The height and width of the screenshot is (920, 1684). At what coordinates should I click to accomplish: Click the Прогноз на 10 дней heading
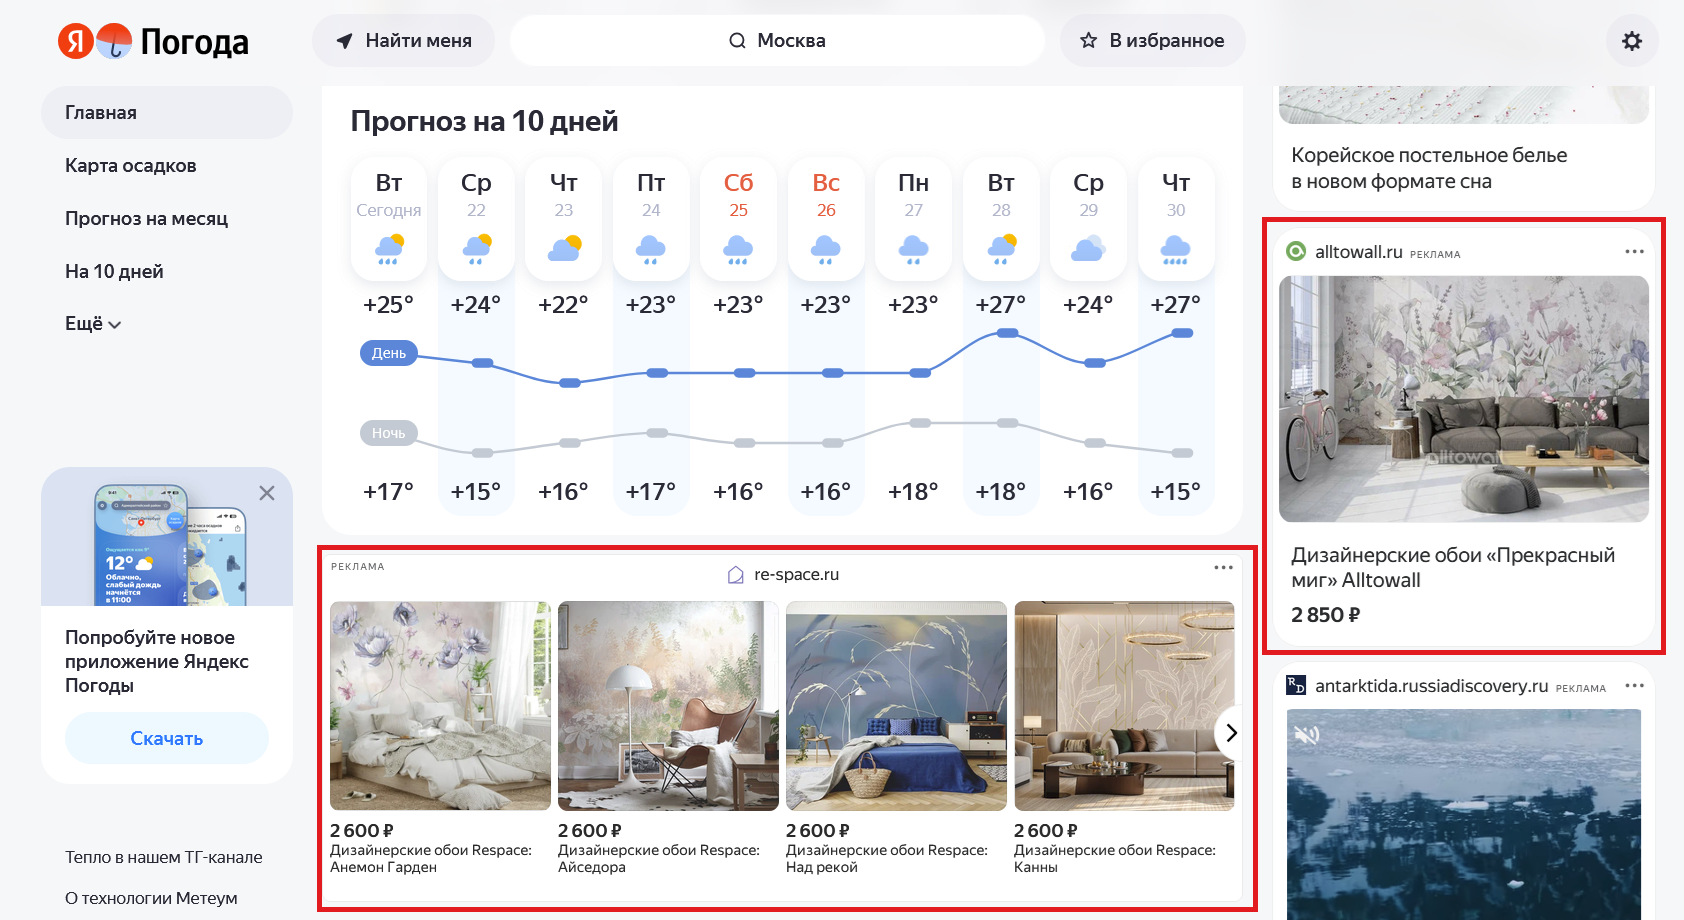[484, 121]
